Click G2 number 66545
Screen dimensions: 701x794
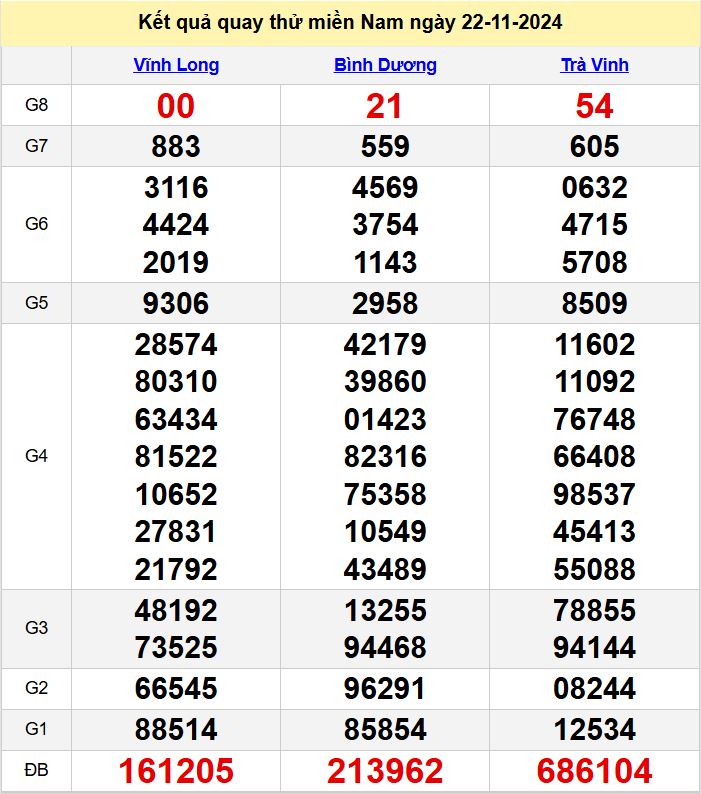(176, 688)
